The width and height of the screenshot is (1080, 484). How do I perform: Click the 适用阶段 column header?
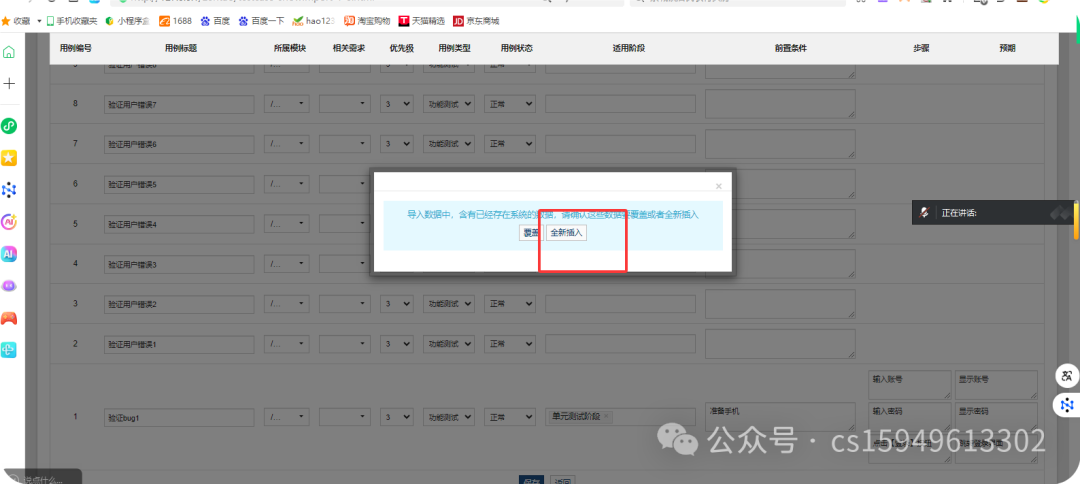628,49
